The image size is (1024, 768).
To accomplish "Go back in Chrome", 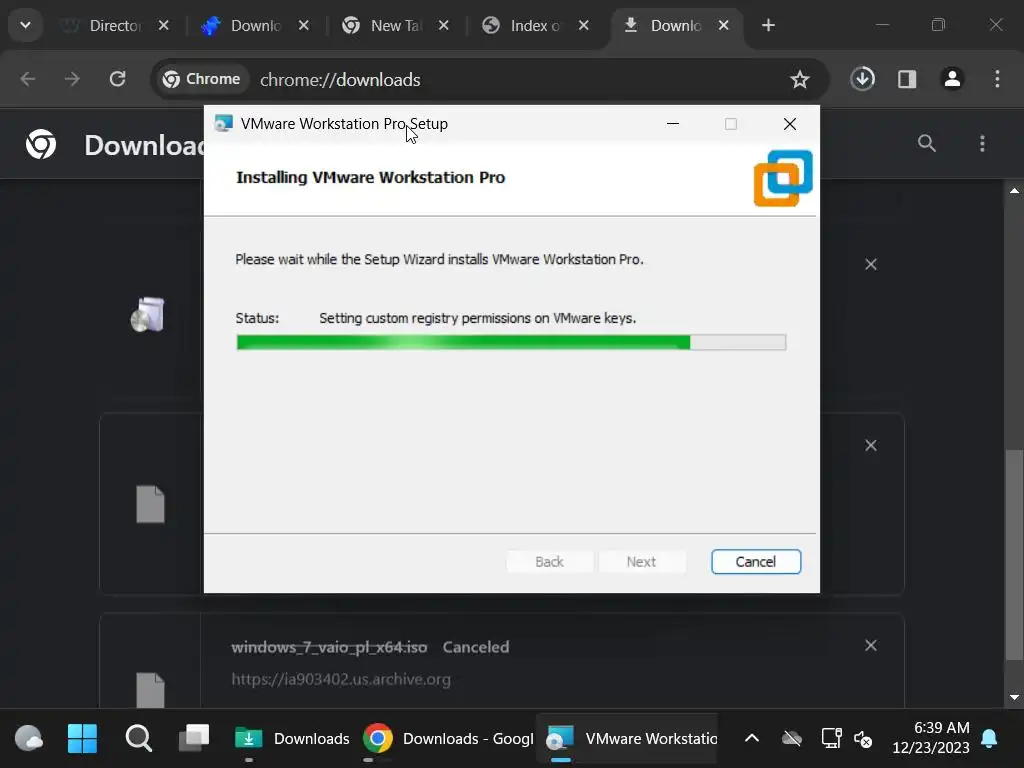I will [28, 79].
